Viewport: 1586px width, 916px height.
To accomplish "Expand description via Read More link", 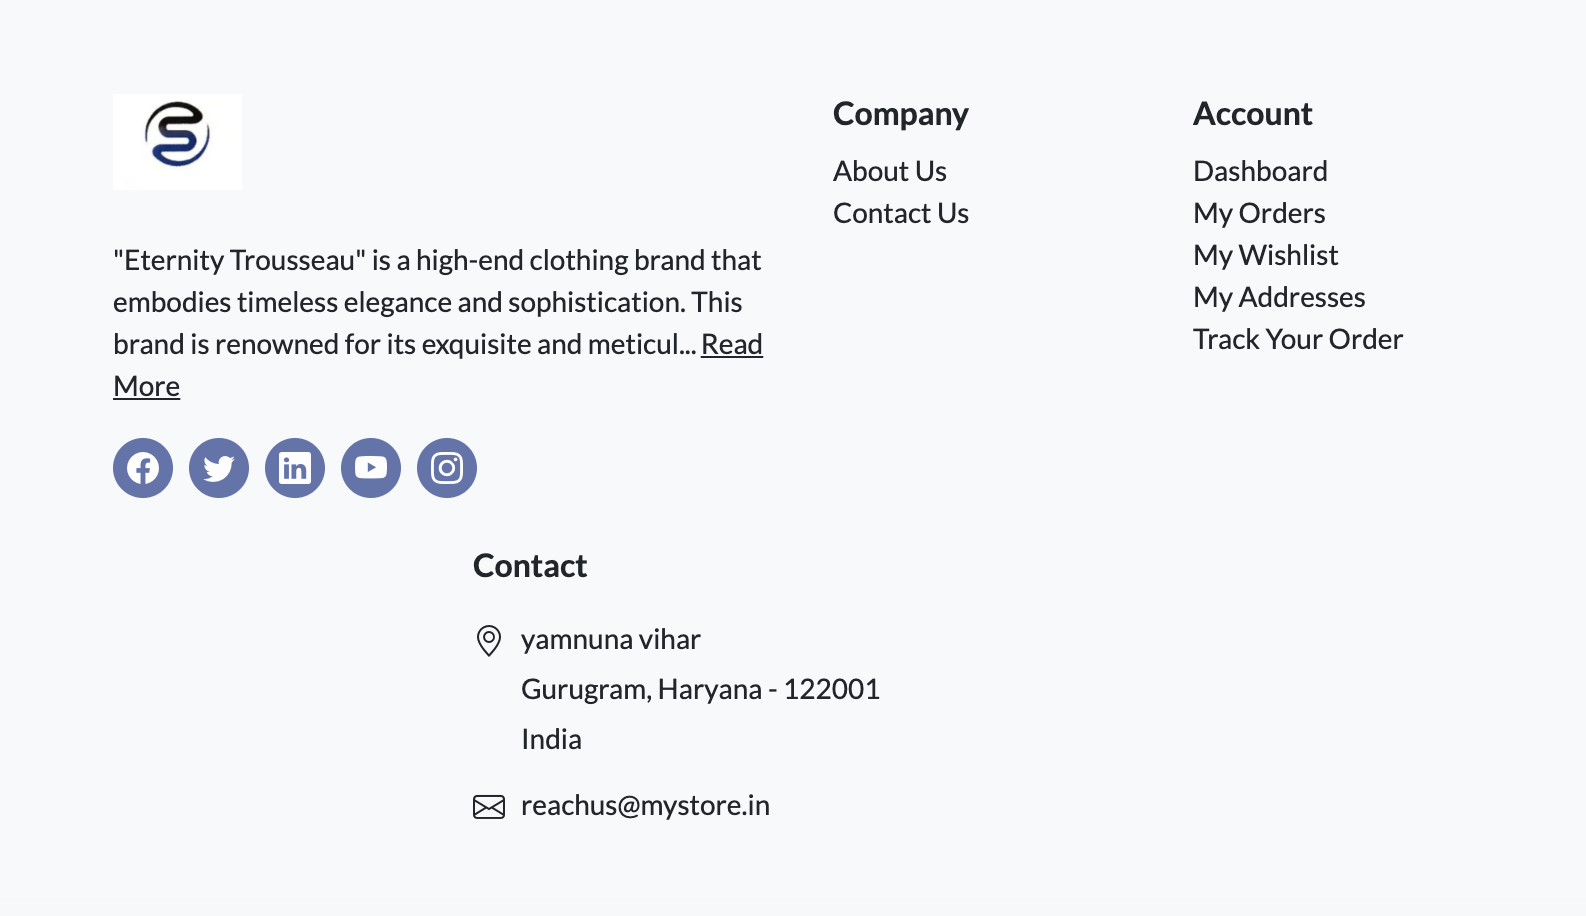I will 731,345.
